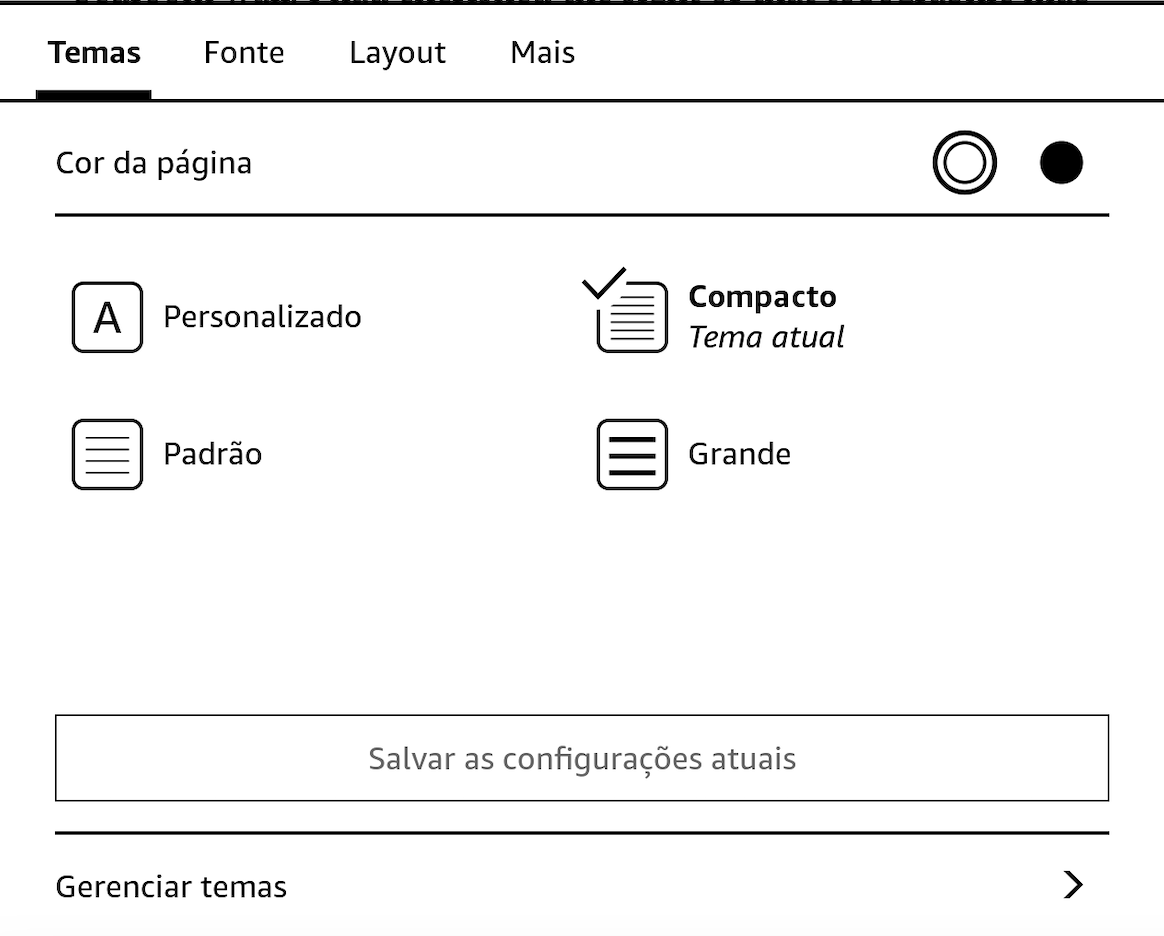The image size is (1164, 936).
Task: Click the Padrão theme icon
Action: click(107, 454)
